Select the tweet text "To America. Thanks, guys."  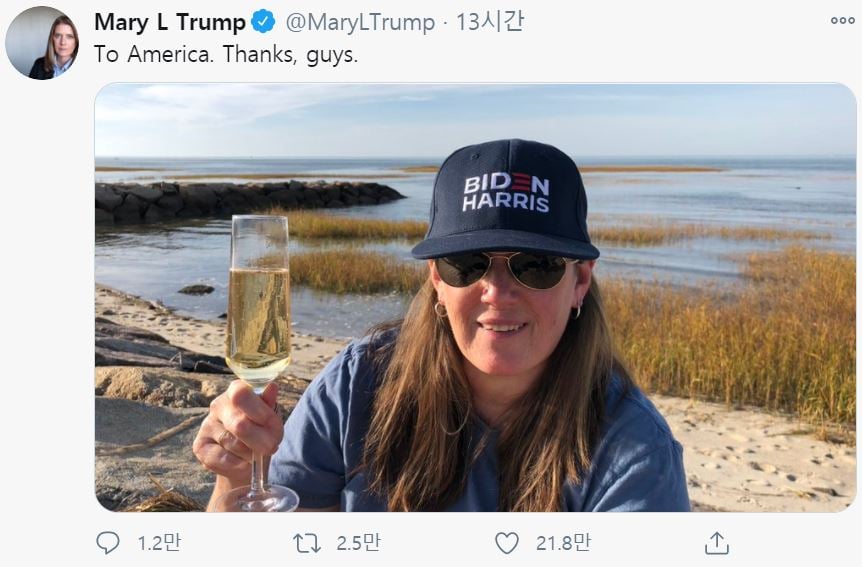pyautogui.click(x=226, y=55)
